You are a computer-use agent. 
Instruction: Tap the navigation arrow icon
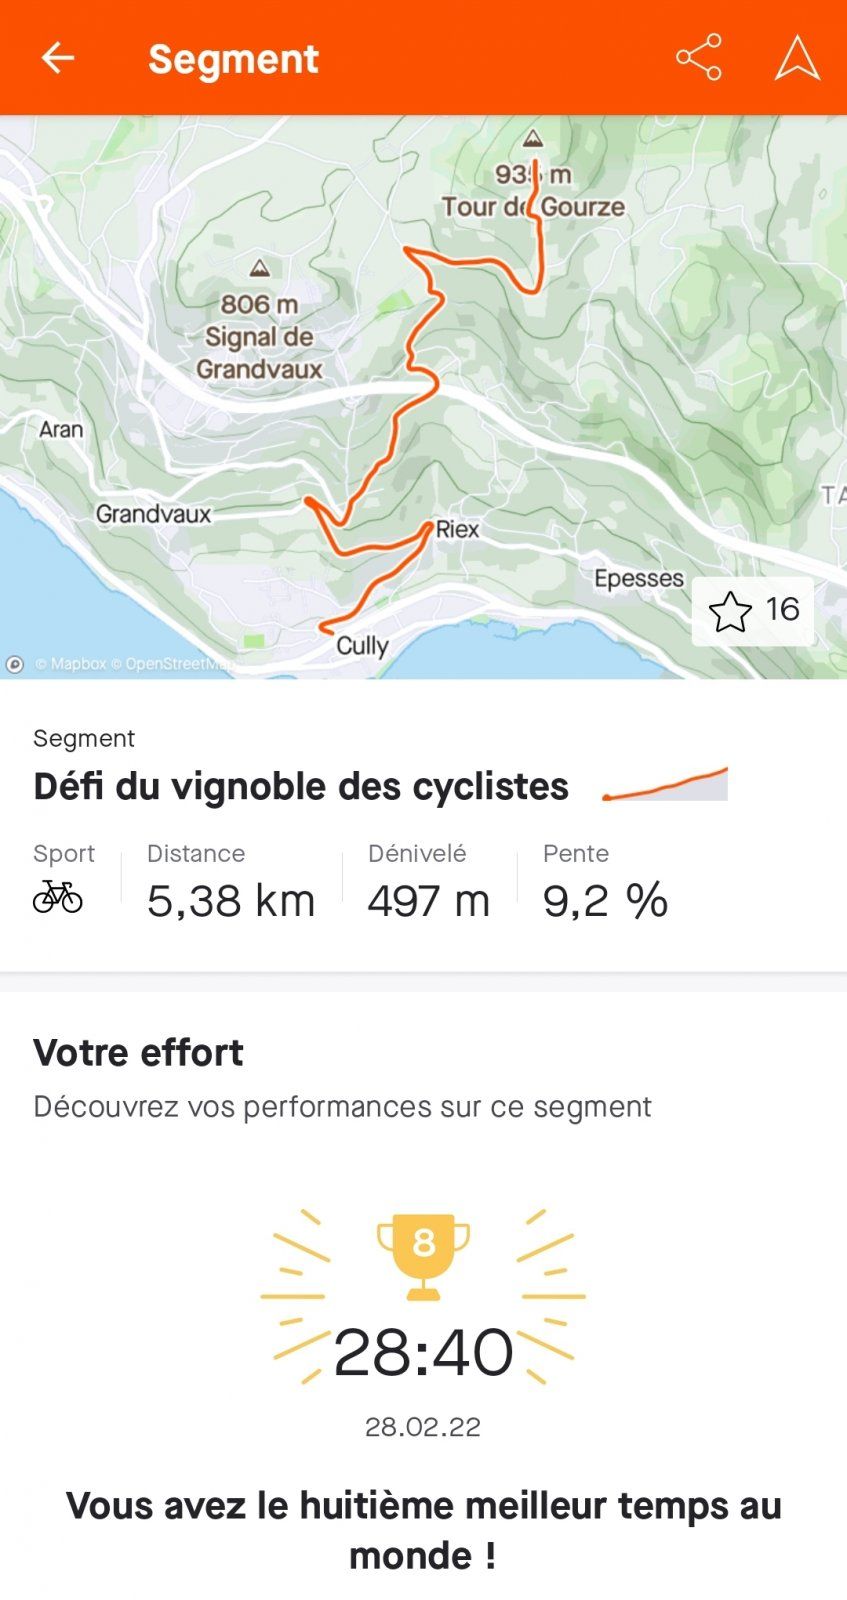pos(797,58)
